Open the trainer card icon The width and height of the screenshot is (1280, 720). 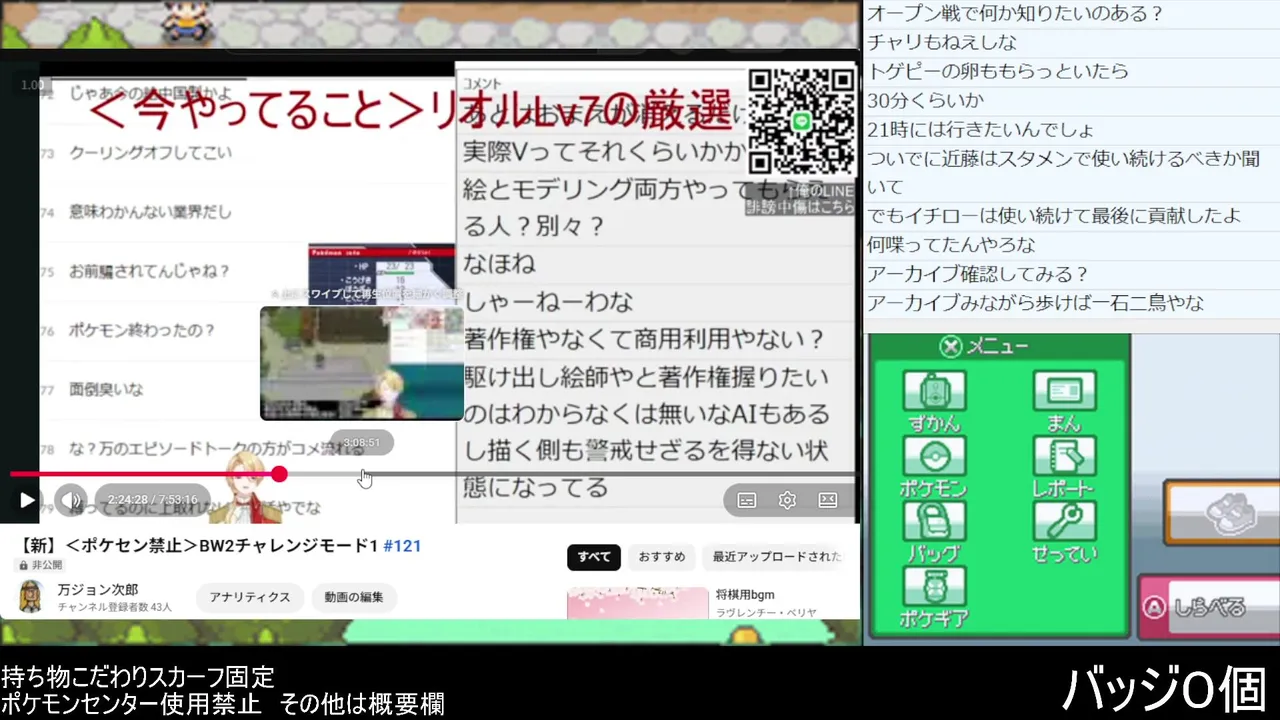click(1064, 401)
